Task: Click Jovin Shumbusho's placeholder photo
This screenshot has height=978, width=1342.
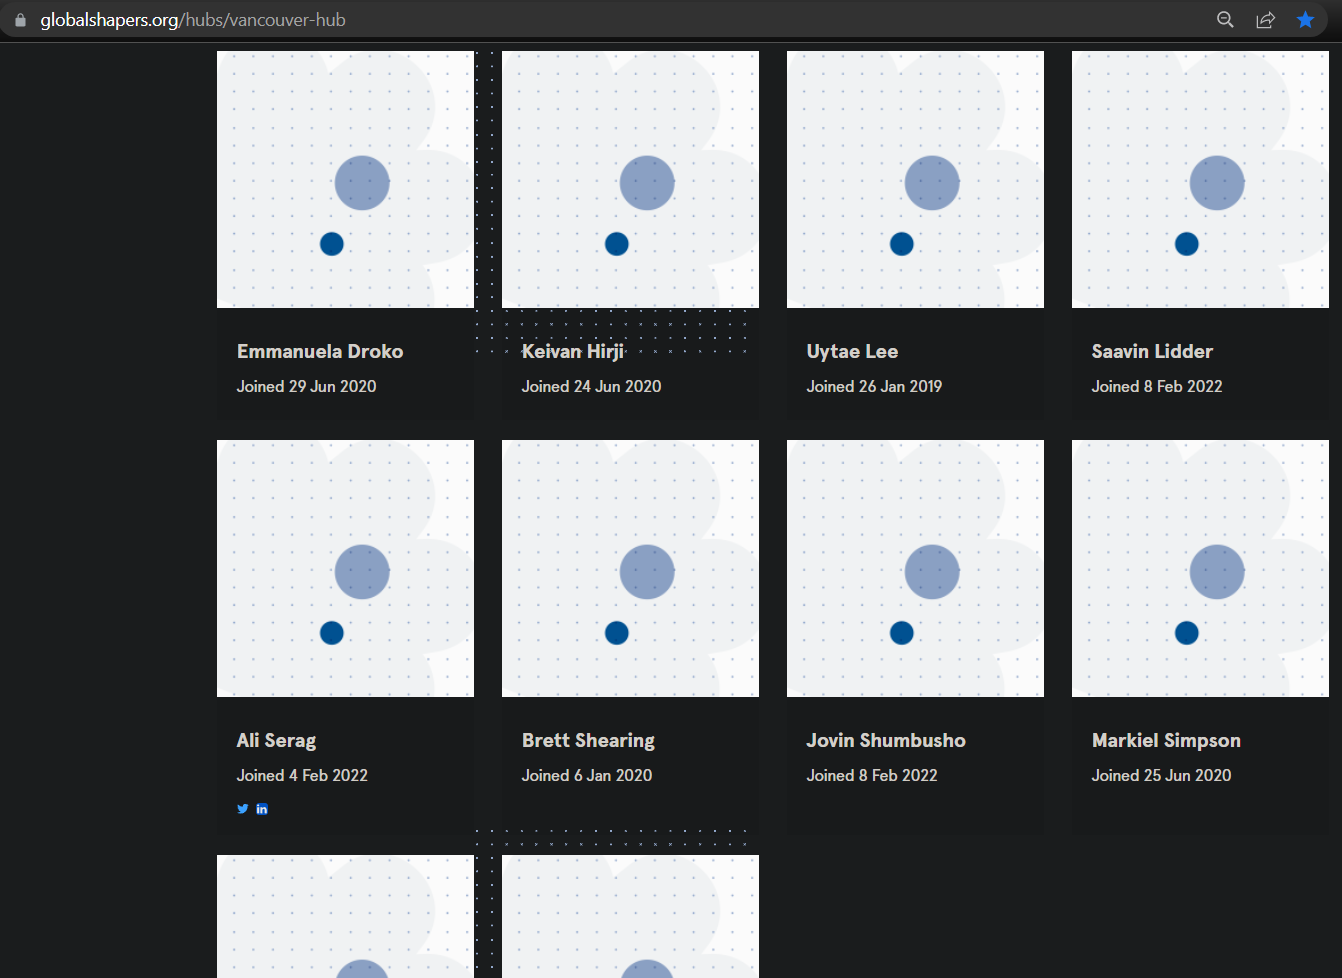Action: [x=915, y=568]
